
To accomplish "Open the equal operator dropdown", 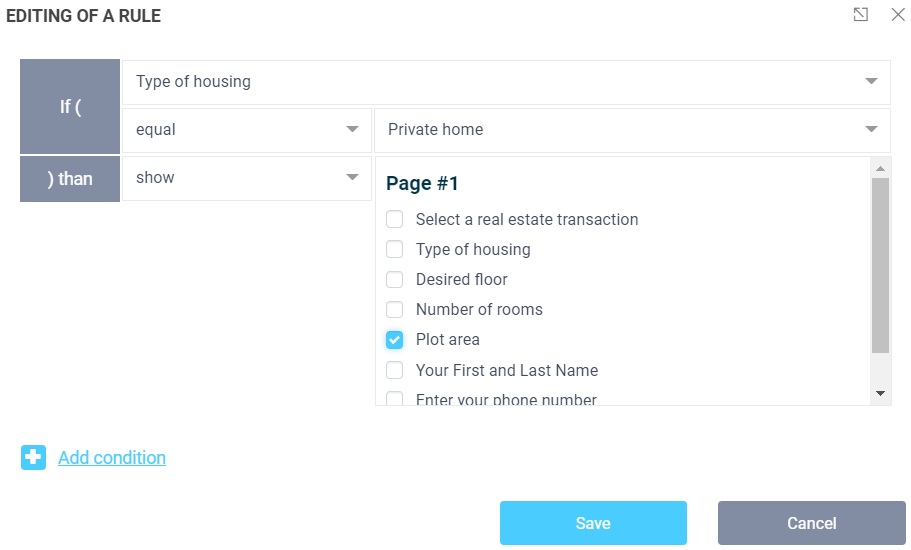I will coord(246,130).
